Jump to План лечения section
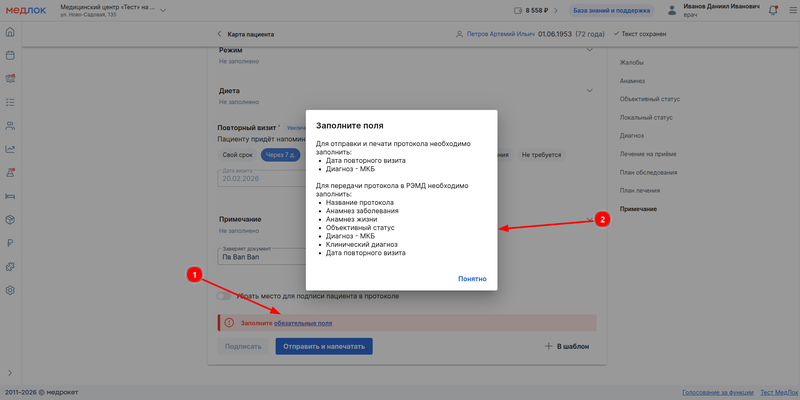The width and height of the screenshot is (800, 400). tap(640, 190)
